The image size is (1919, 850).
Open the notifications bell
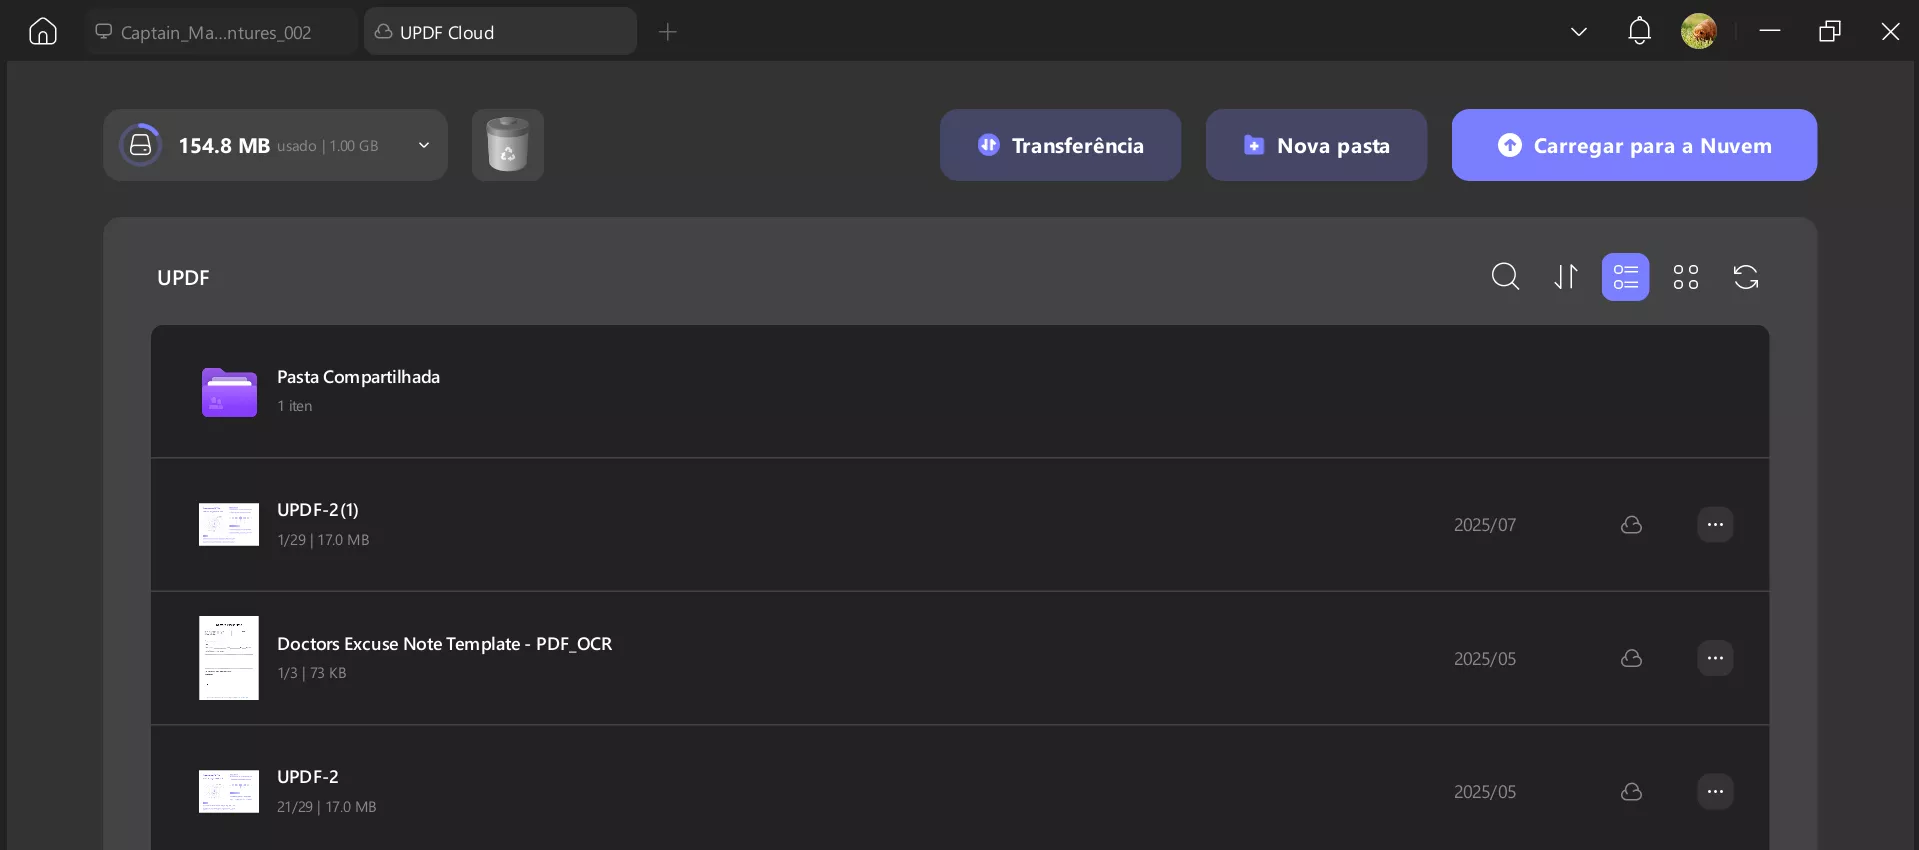click(1639, 31)
